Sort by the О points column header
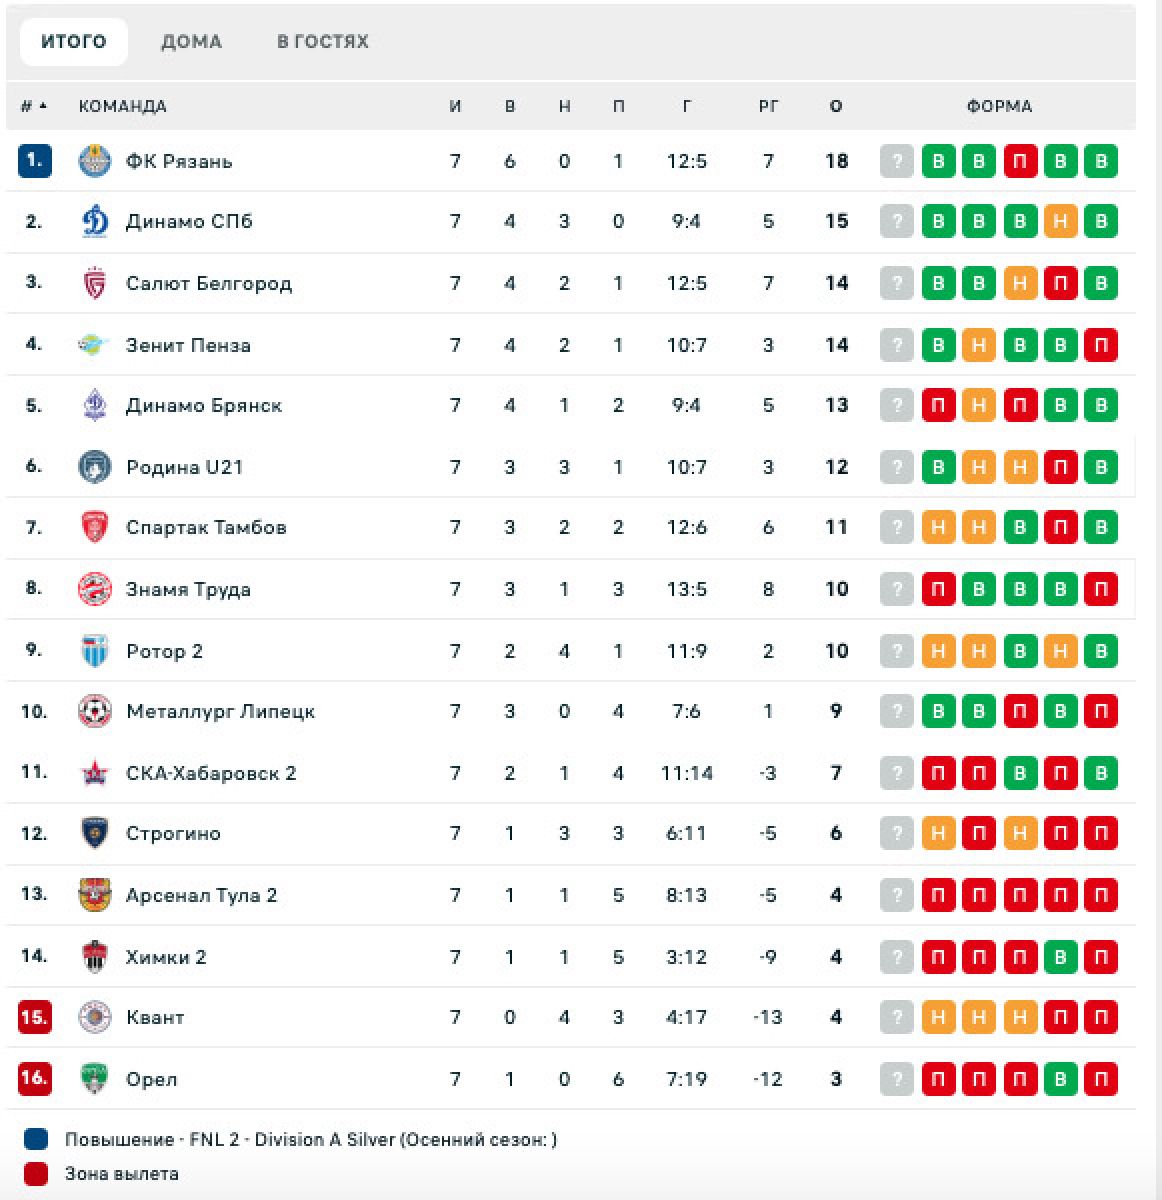The height and width of the screenshot is (1200, 1162). pos(836,106)
